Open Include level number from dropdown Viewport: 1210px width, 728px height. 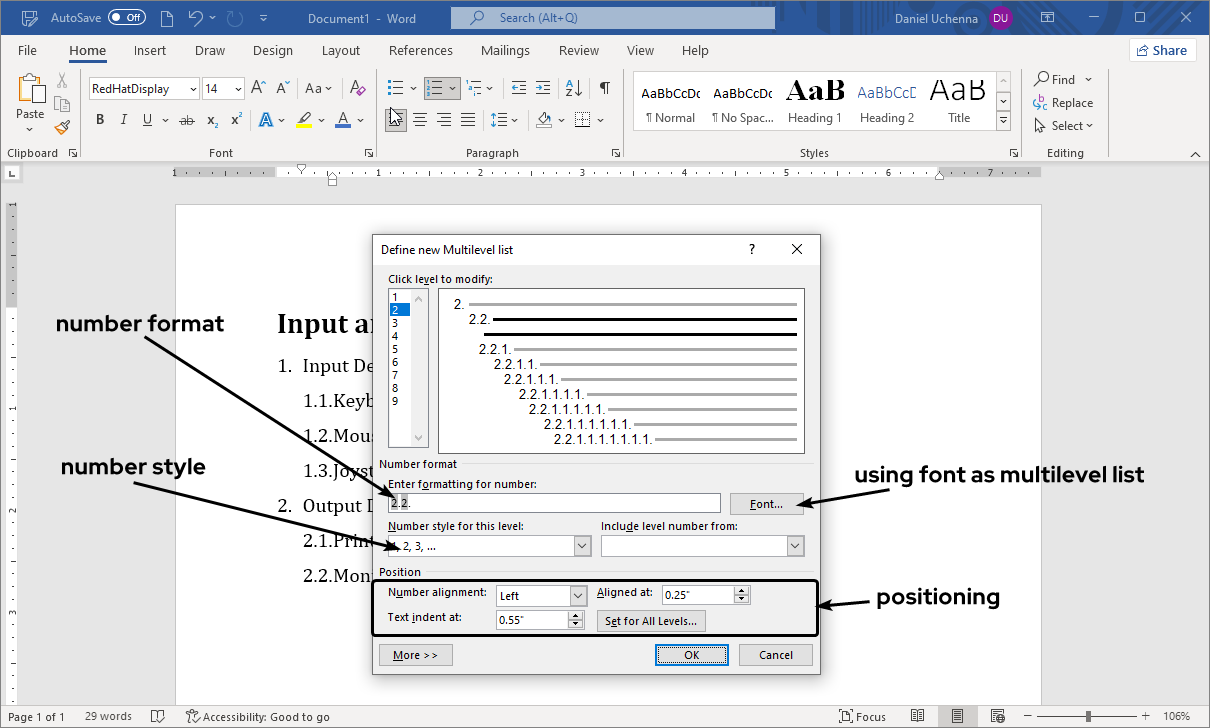(x=795, y=546)
